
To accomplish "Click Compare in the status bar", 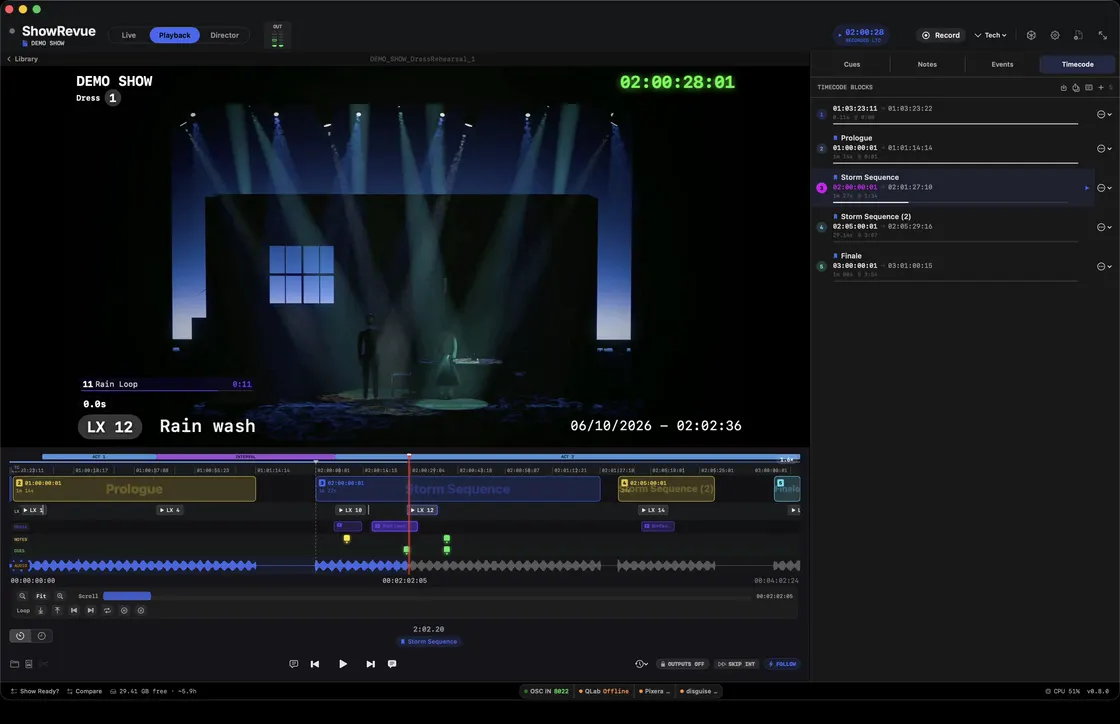I will pyautogui.click(x=84, y=691).
